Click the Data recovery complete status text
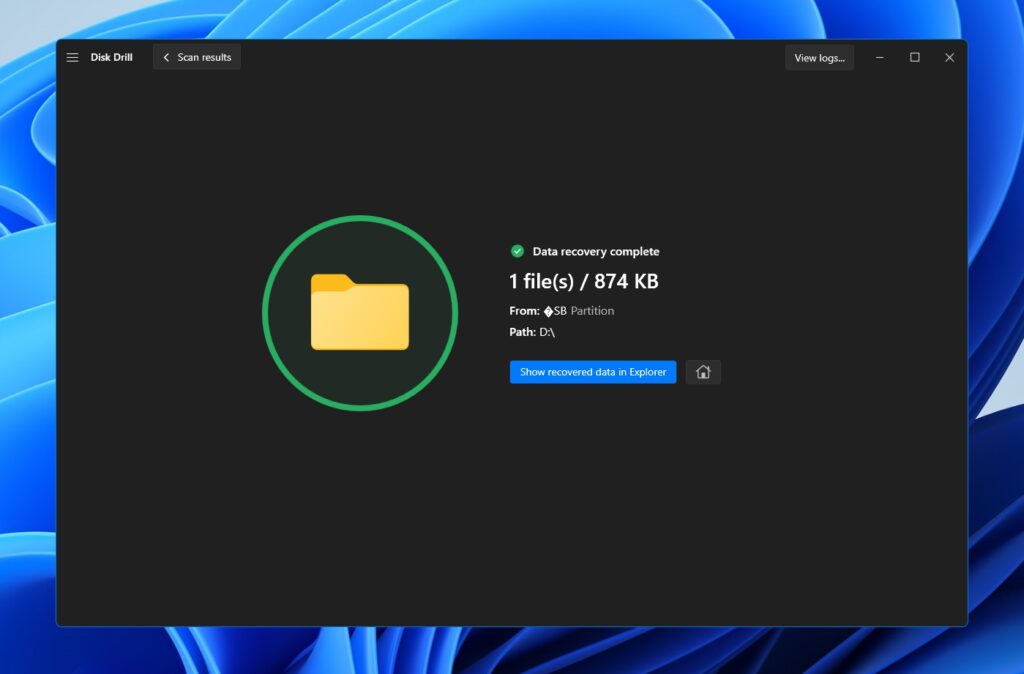The height and width of the screenshot is (674, 1024). coord(596,250)
